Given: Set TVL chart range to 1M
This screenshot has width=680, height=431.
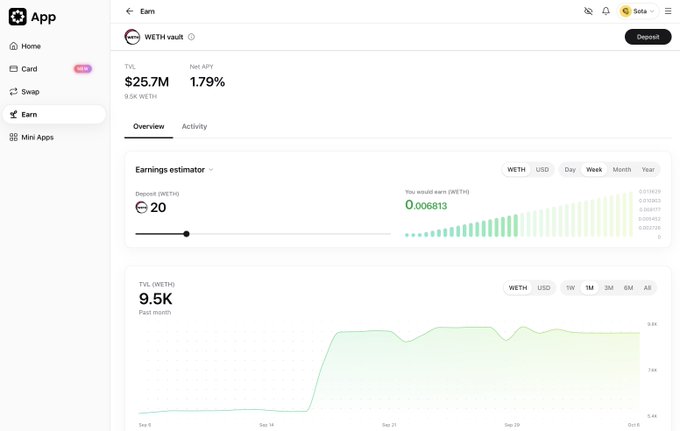Looking at the screenshot, I should (589, 288).
